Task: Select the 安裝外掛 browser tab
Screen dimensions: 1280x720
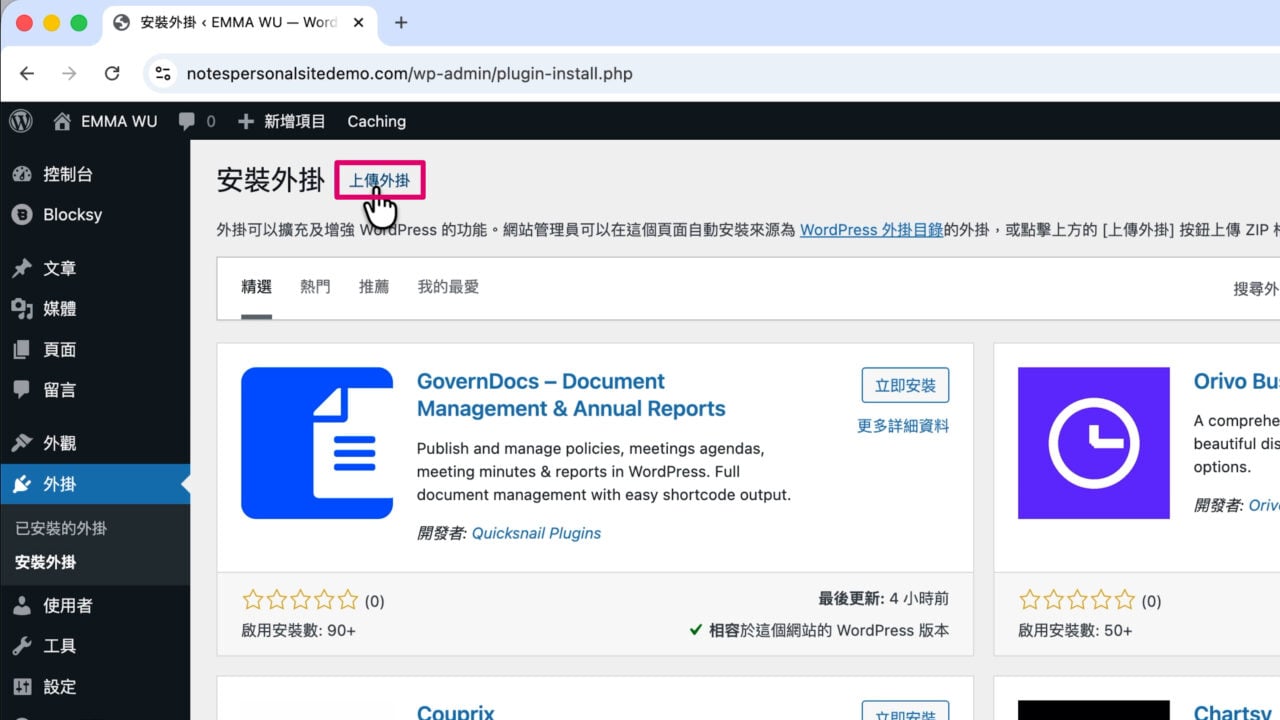Action: pos(240,22)
